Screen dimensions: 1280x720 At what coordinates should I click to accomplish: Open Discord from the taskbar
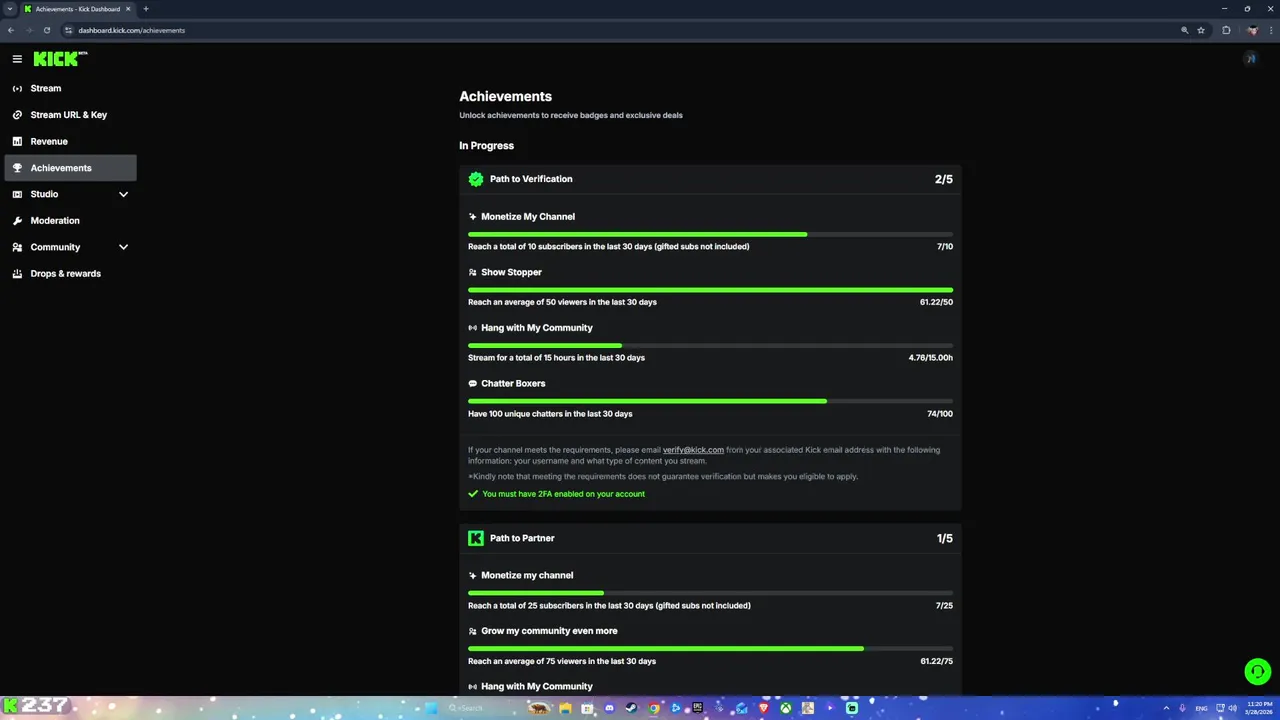(609, 708)
